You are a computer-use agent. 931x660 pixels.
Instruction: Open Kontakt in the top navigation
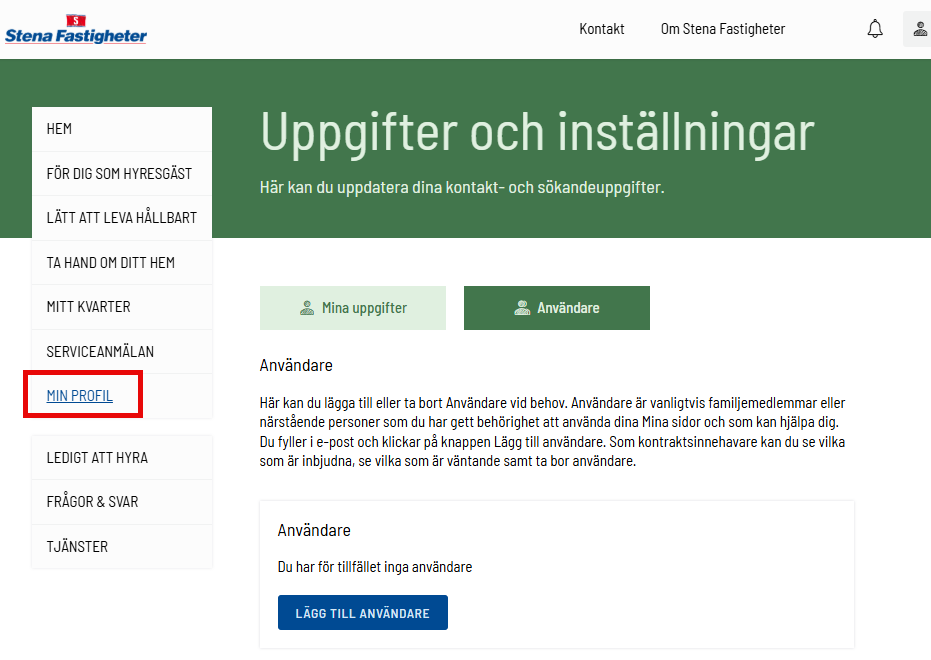pos(602,29)
